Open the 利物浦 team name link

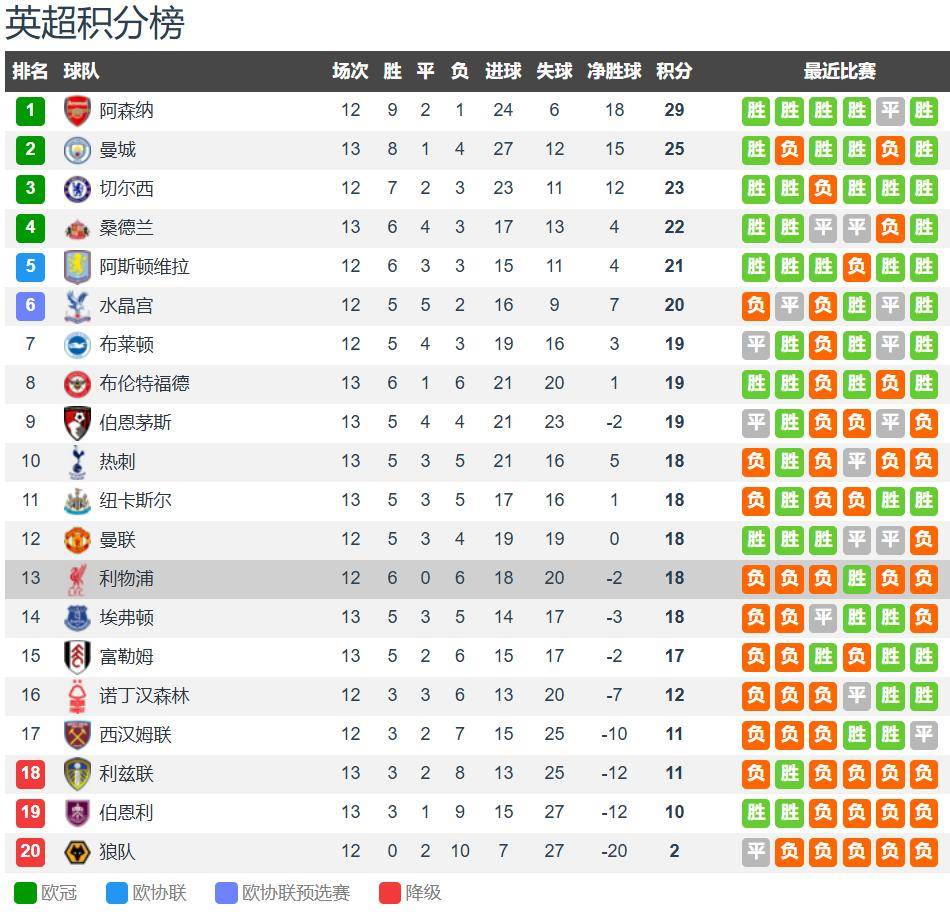[x=126, y=578]
